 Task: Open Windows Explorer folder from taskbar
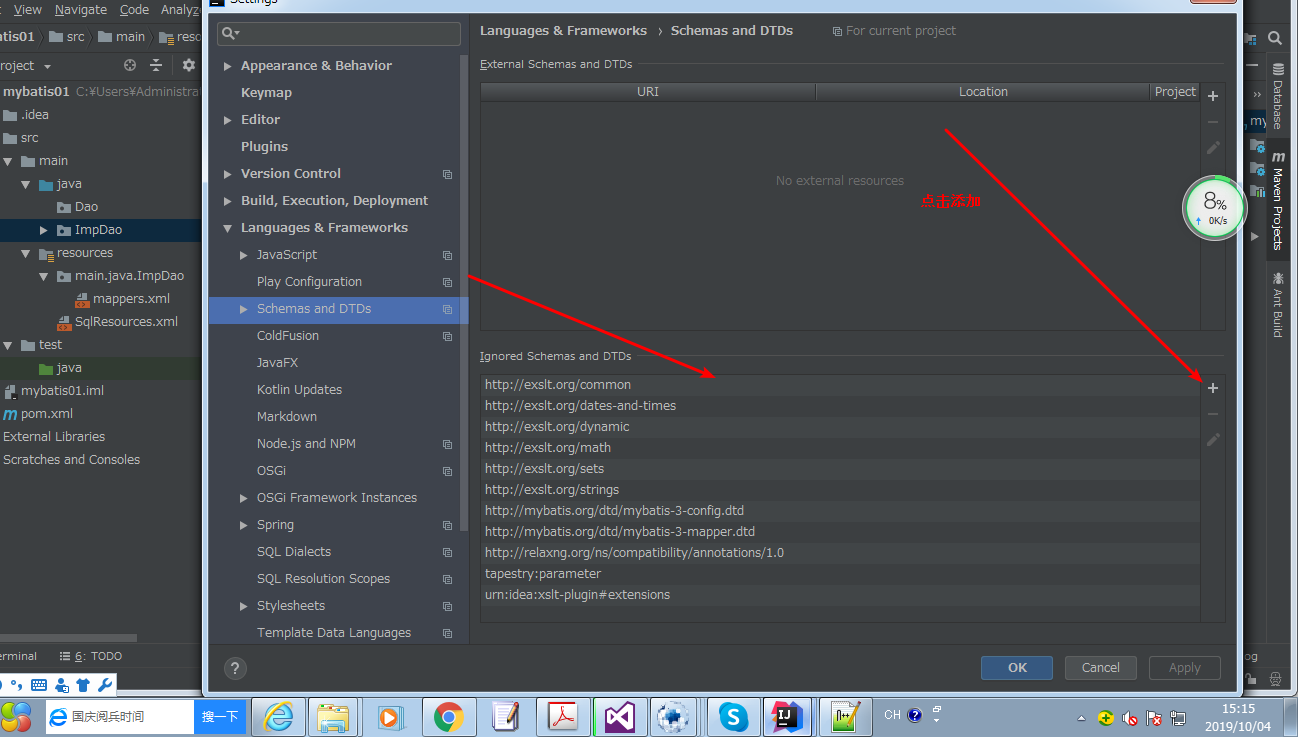pyautogui.click(x=334, y=716)
